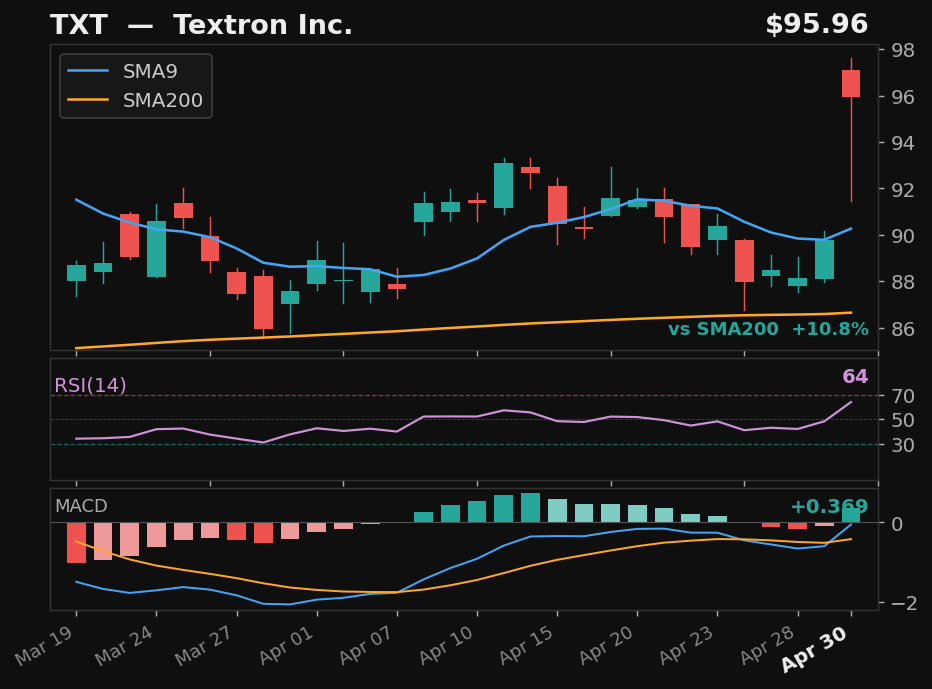Click the Mar 27 date axis label
The width and height of the screenshot is (932, 689).
[x=204, y=646]
